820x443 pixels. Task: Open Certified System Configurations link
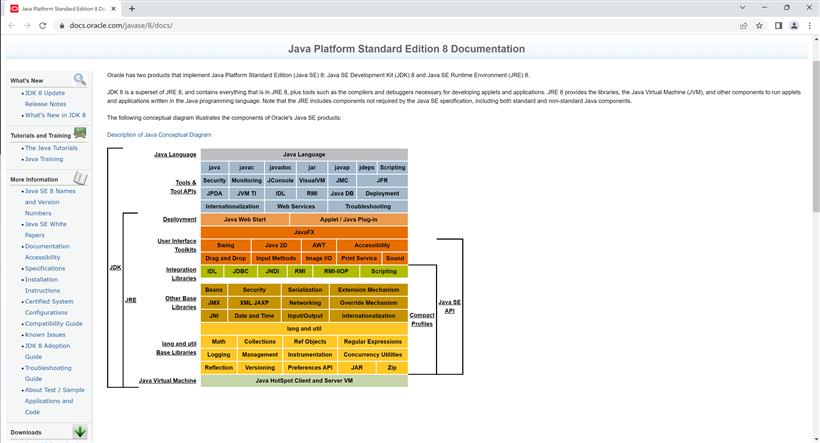[49, 307]
